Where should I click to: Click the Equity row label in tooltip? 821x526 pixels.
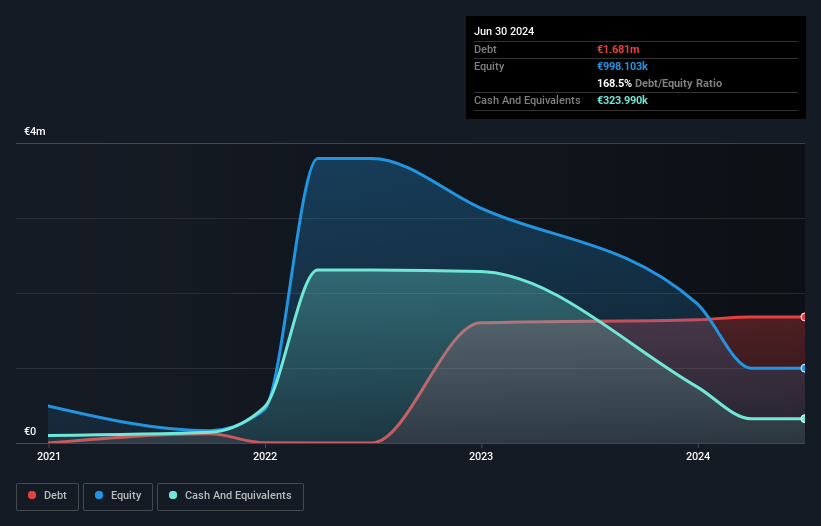[x=489, y=66]
